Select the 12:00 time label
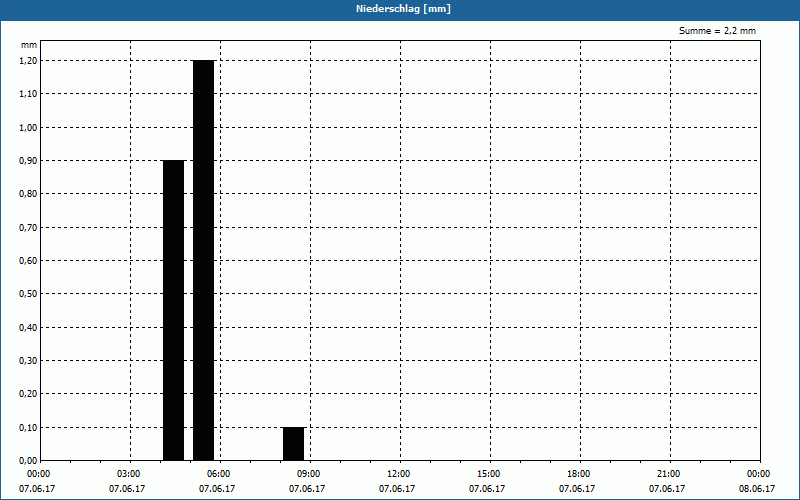 coord(398,474)
